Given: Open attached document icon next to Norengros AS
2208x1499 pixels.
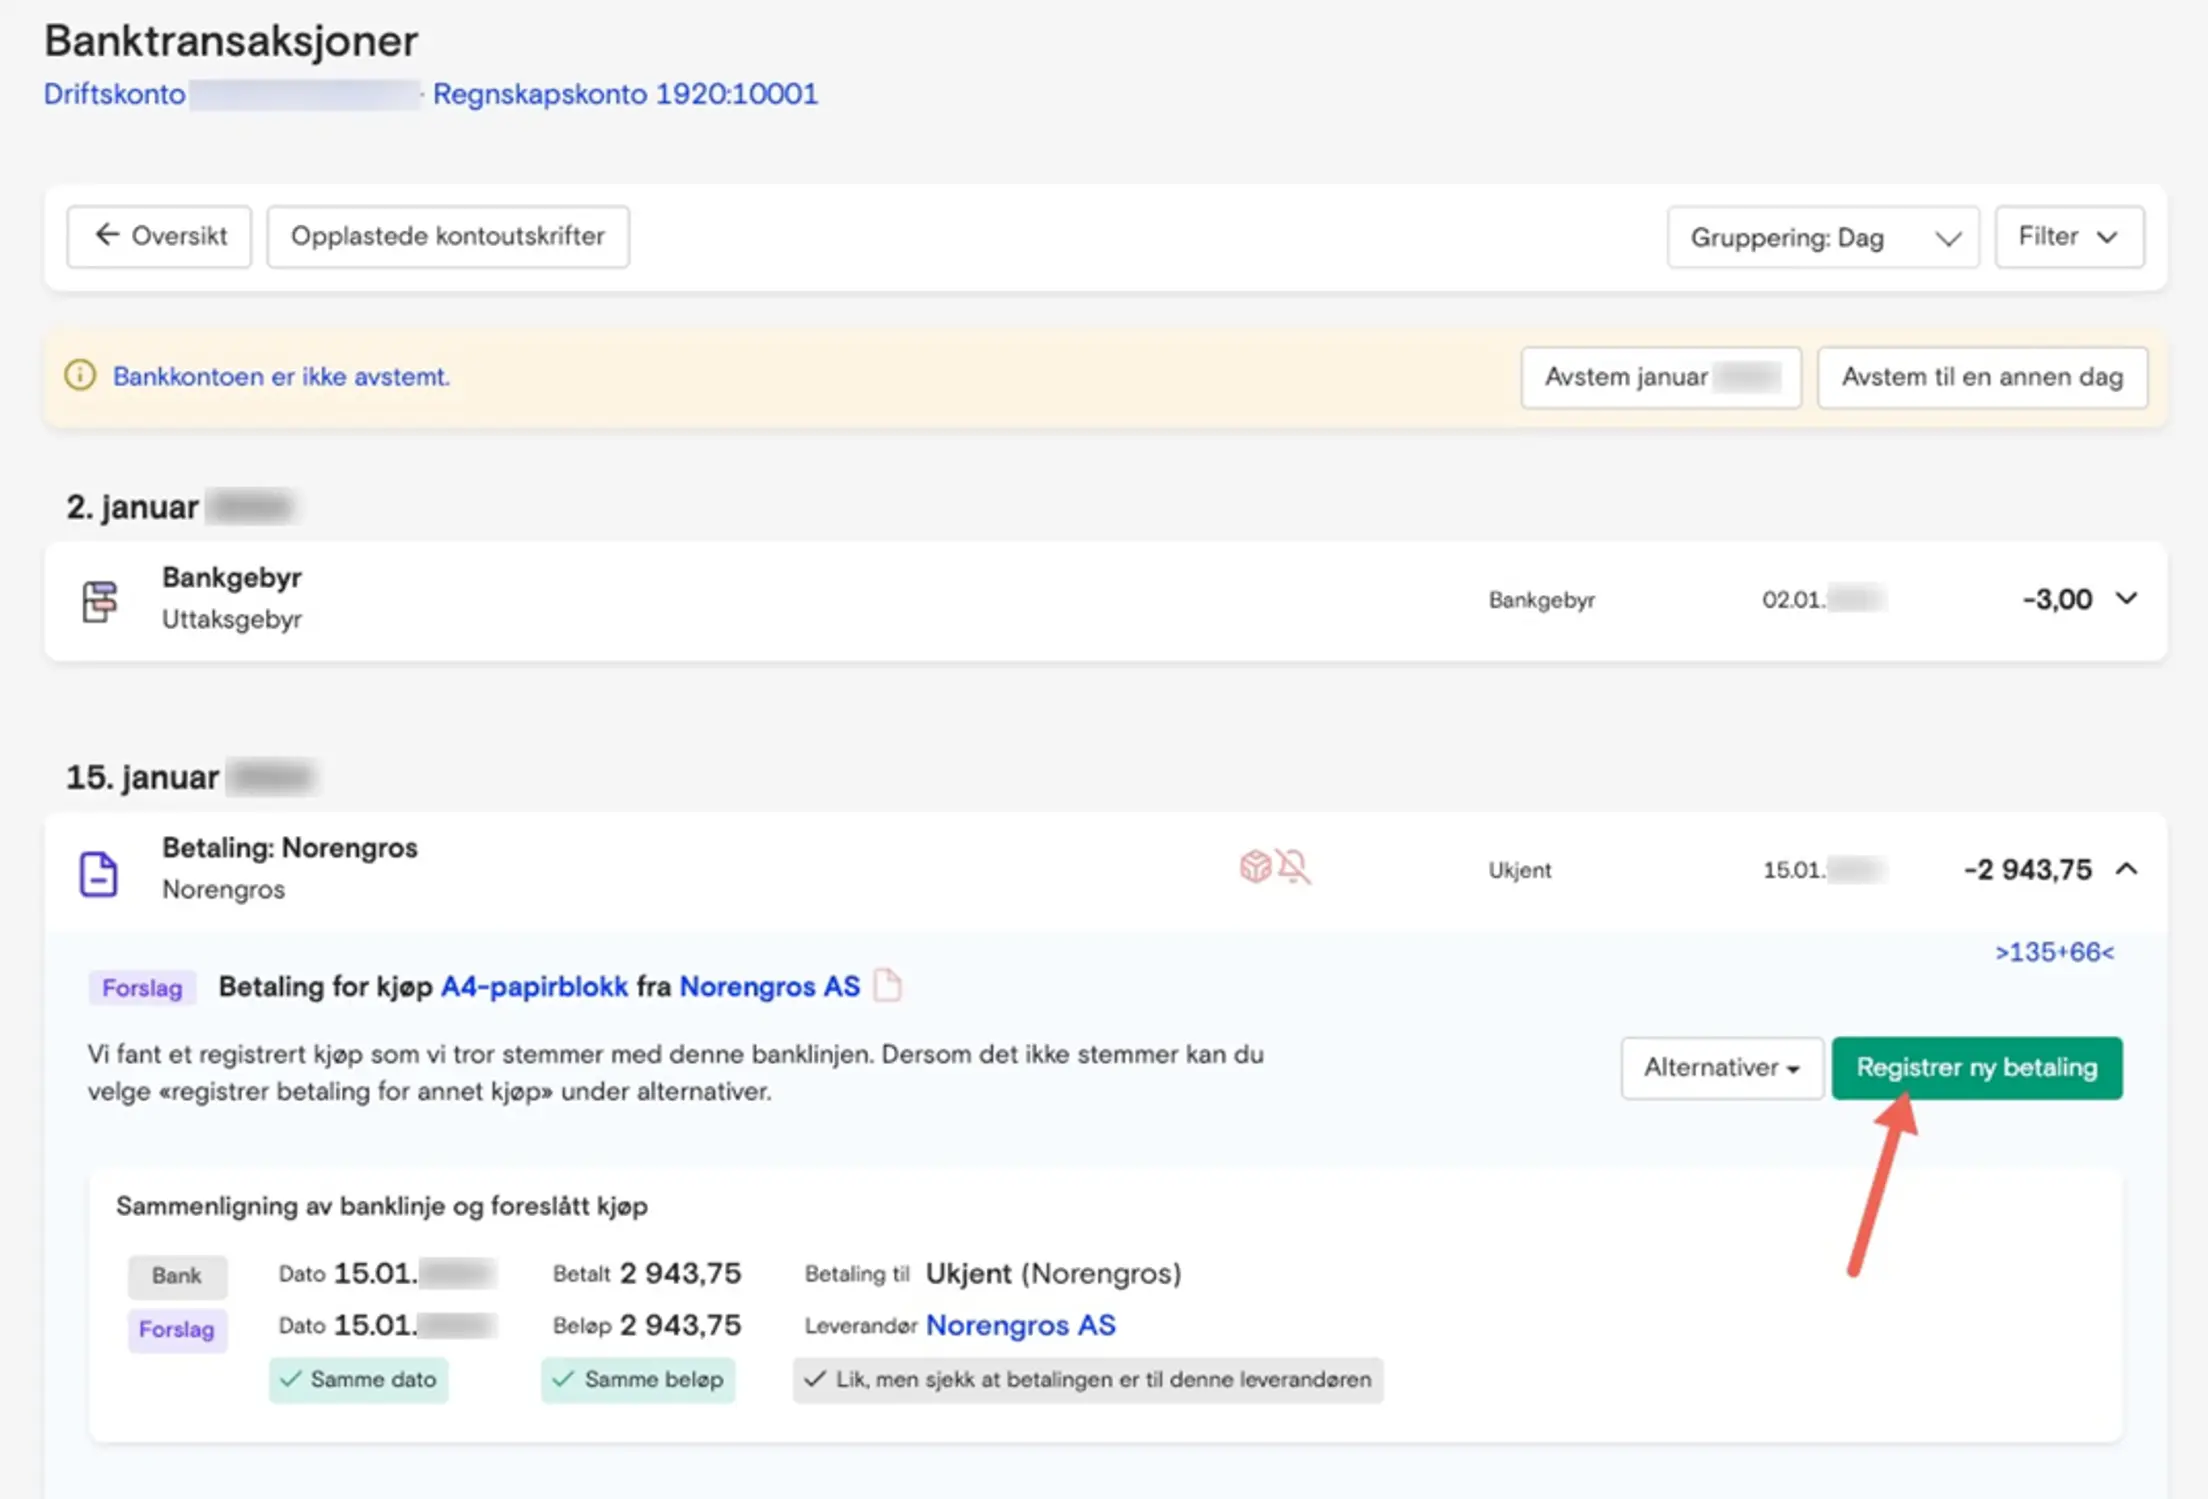Looking at the screenshot, I should 887,985.
